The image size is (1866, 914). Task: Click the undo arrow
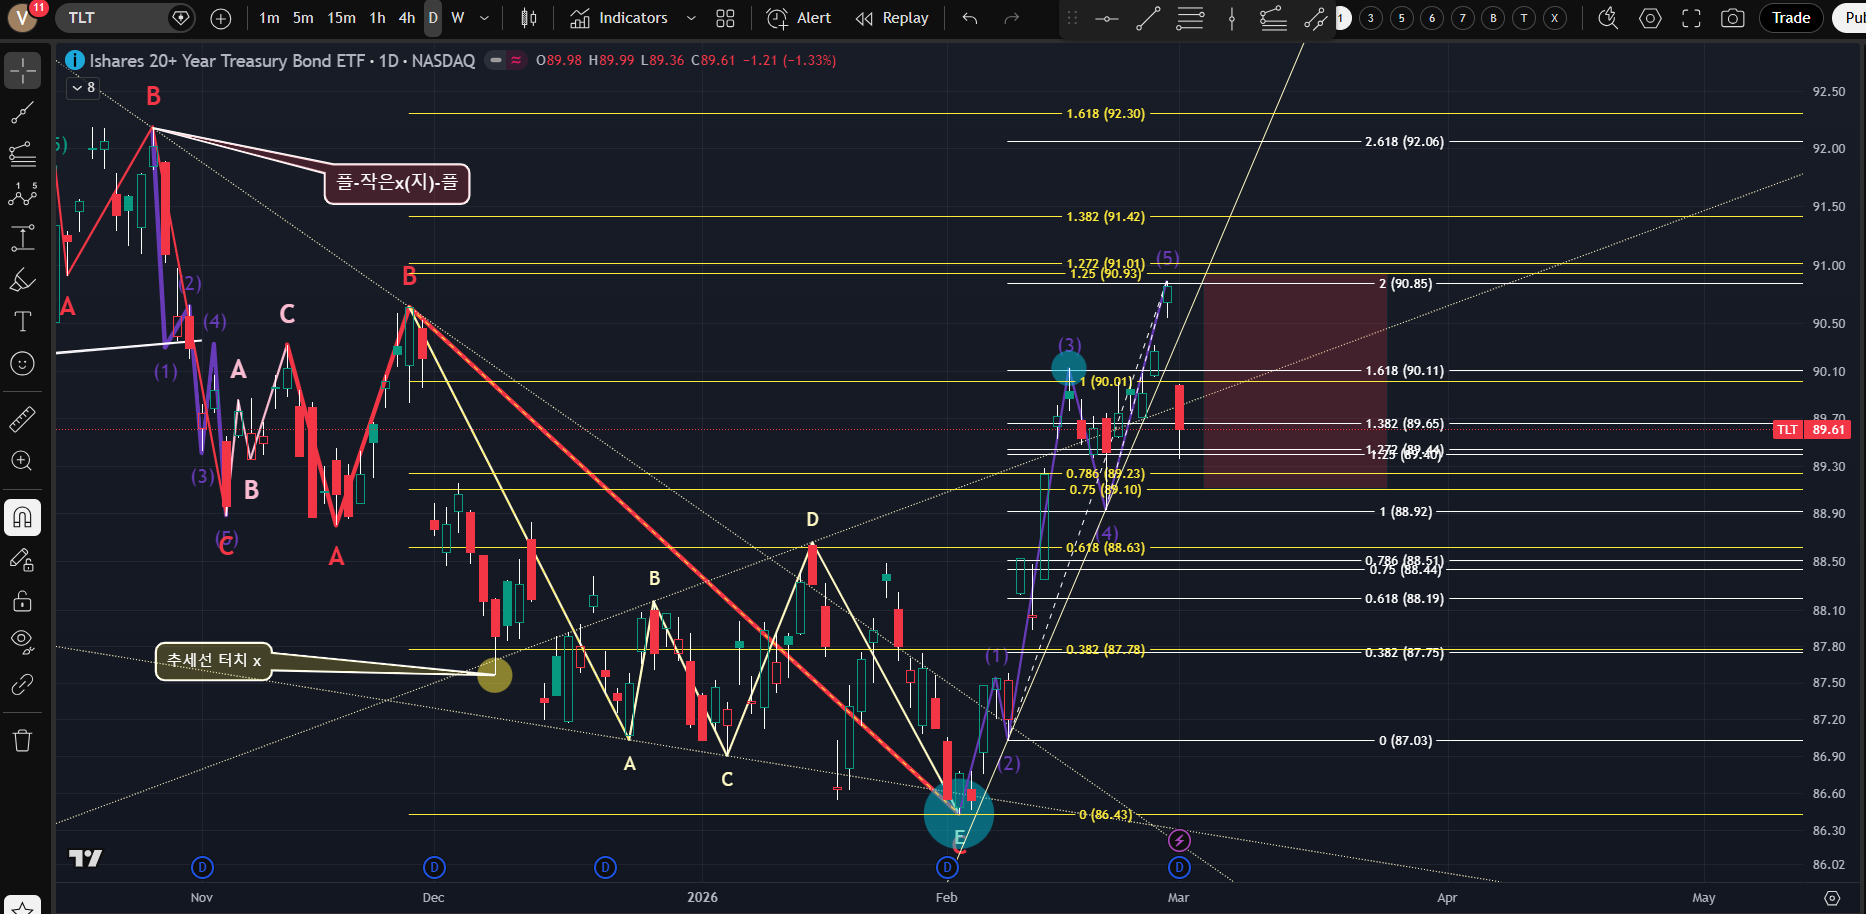[x=969, y=18]
